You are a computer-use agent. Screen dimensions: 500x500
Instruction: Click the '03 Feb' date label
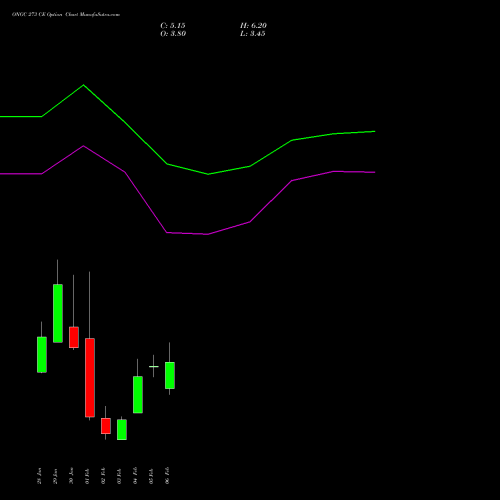point(119,476)
